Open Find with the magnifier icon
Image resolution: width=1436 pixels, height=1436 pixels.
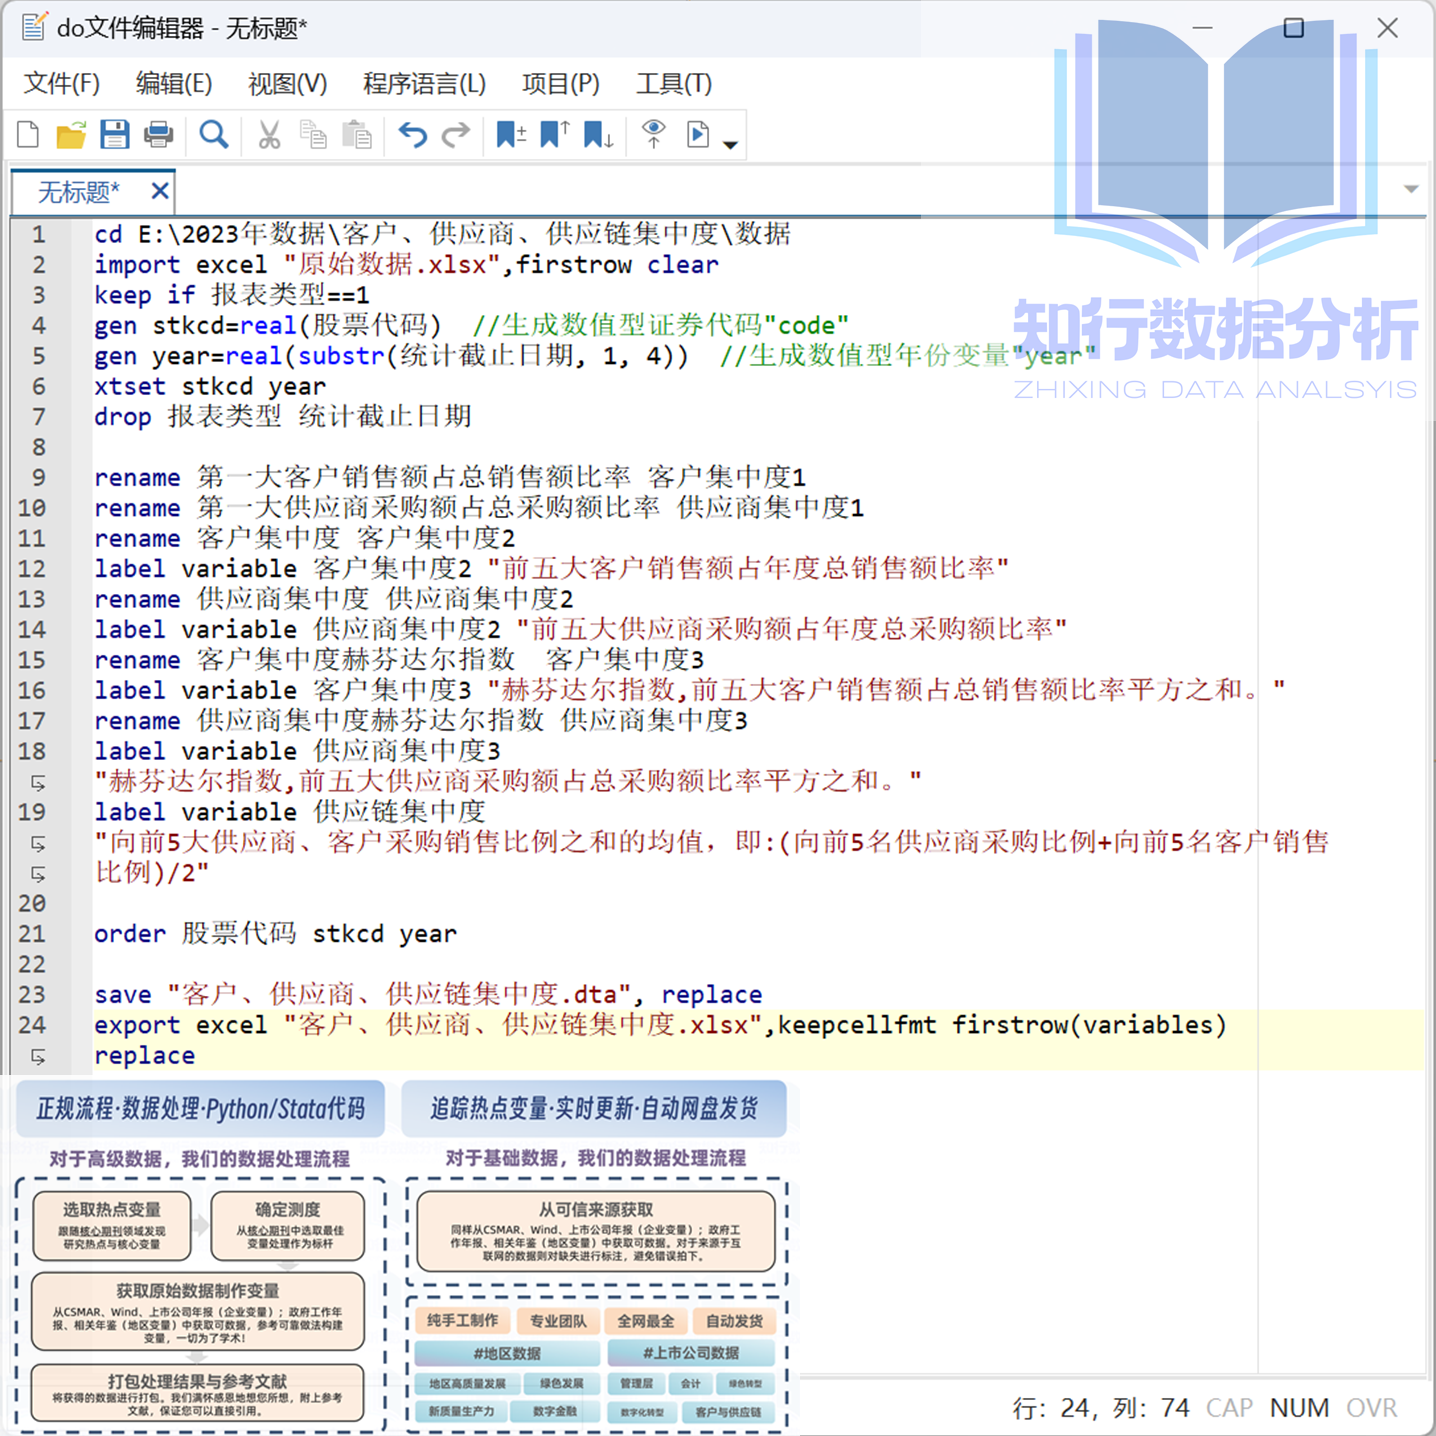coord(213,134)
